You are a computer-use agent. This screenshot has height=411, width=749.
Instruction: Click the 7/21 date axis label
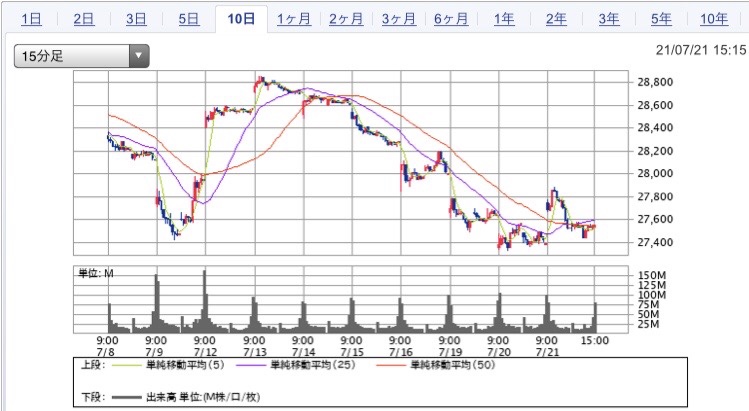tap(547, 353)
